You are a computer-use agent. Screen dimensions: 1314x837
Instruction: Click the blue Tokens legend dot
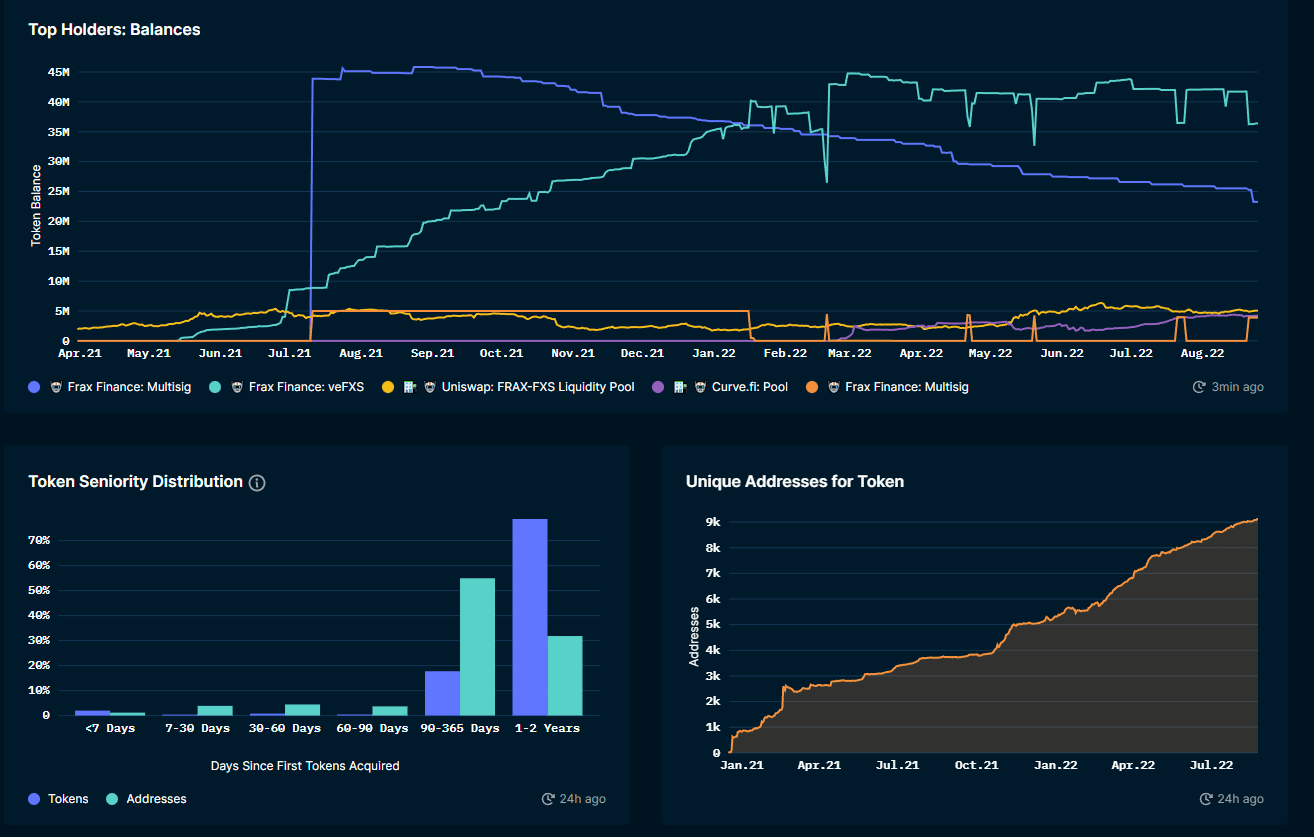click(x=34, y=799)
